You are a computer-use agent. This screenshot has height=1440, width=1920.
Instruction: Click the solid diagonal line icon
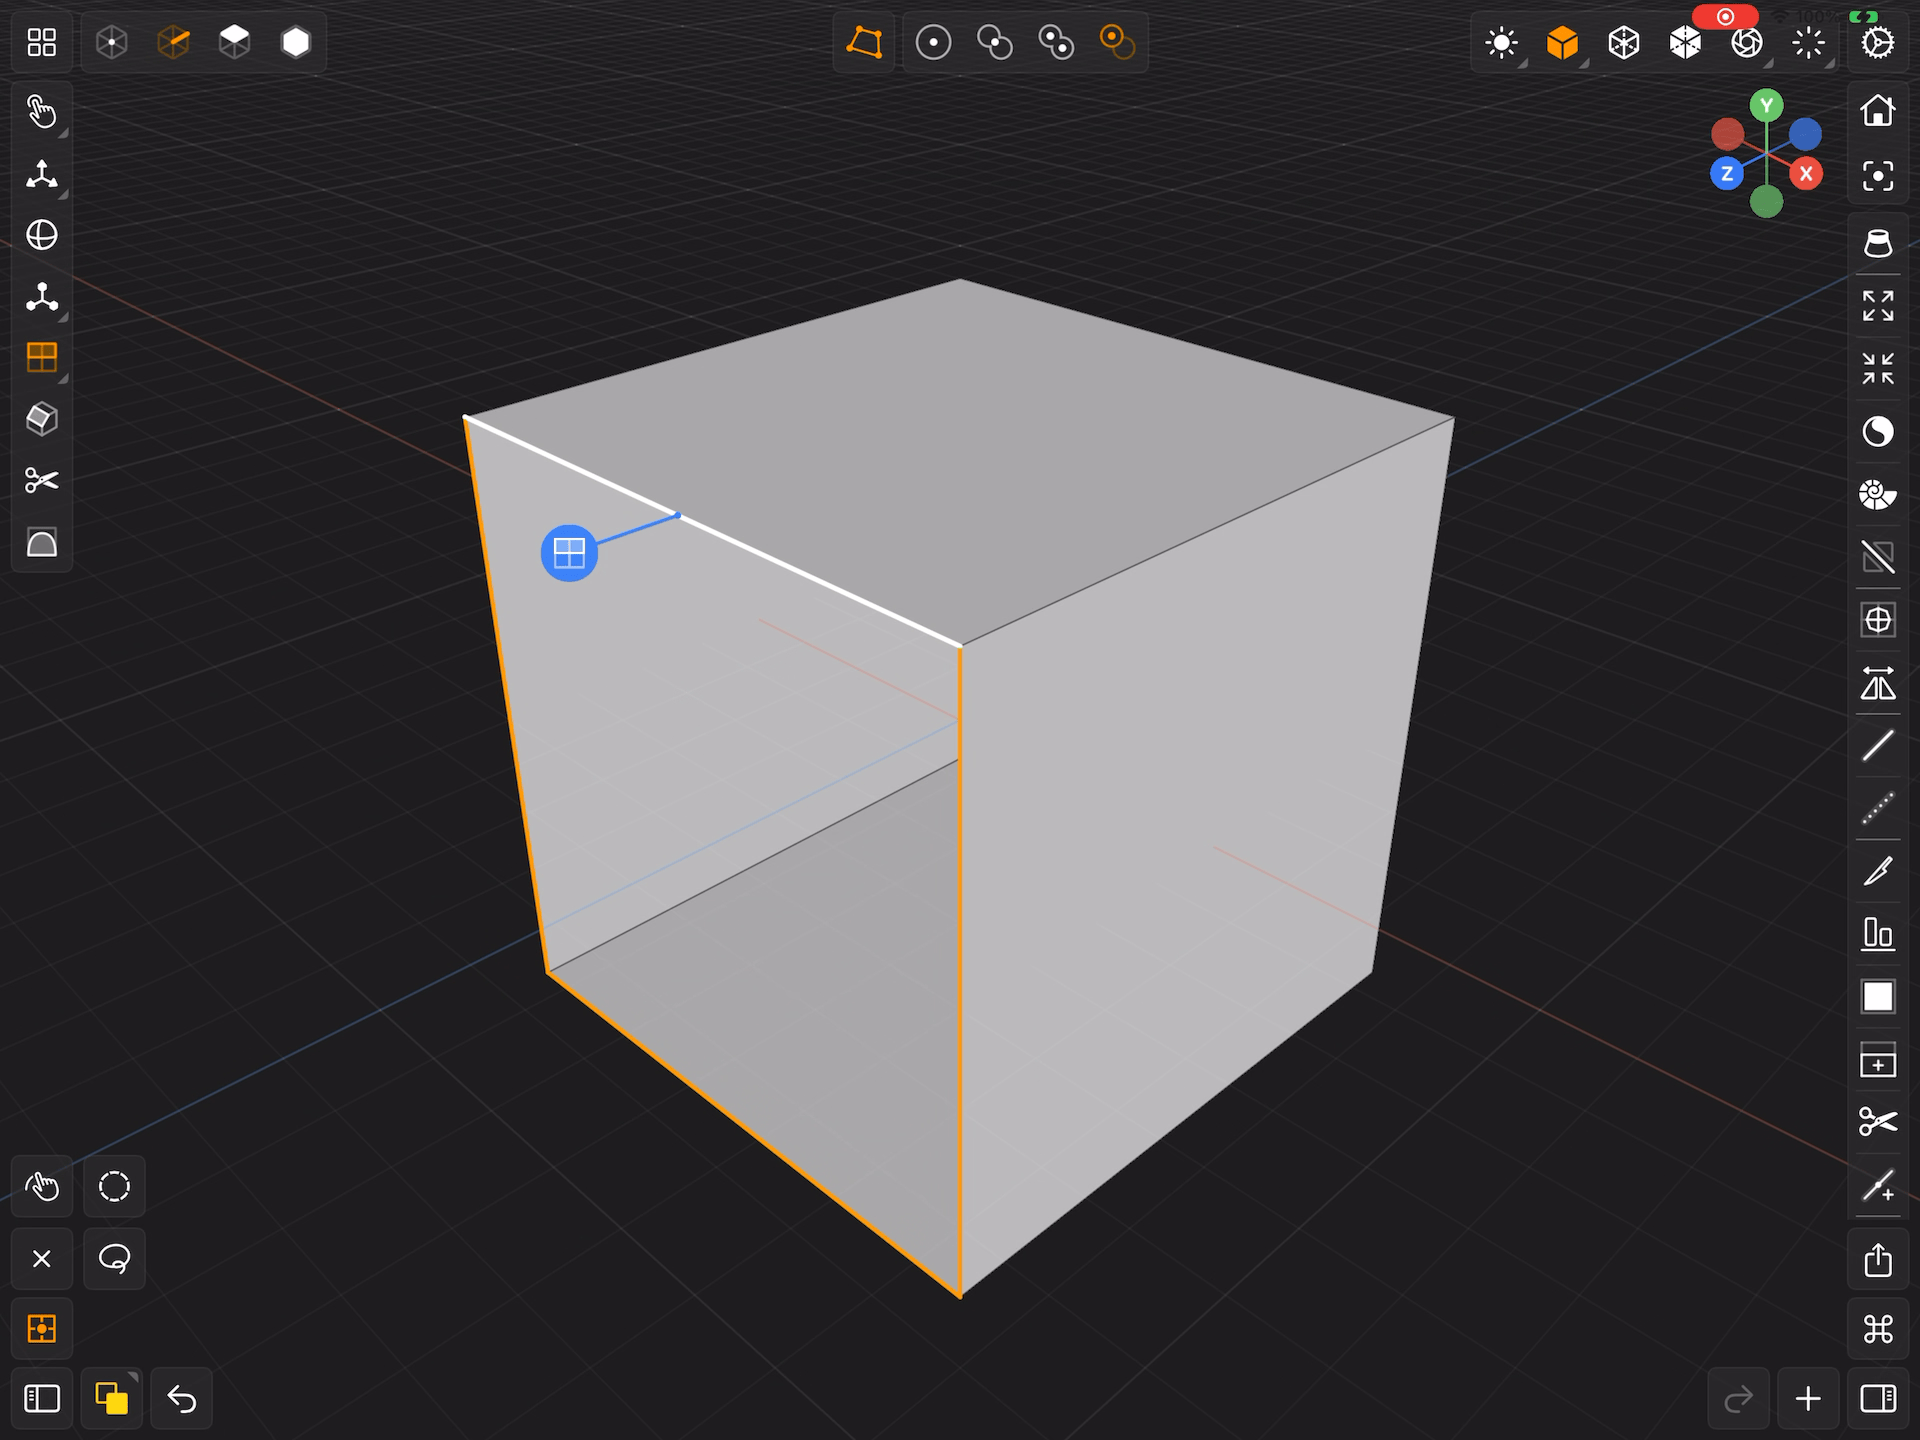pos(1878,746)
